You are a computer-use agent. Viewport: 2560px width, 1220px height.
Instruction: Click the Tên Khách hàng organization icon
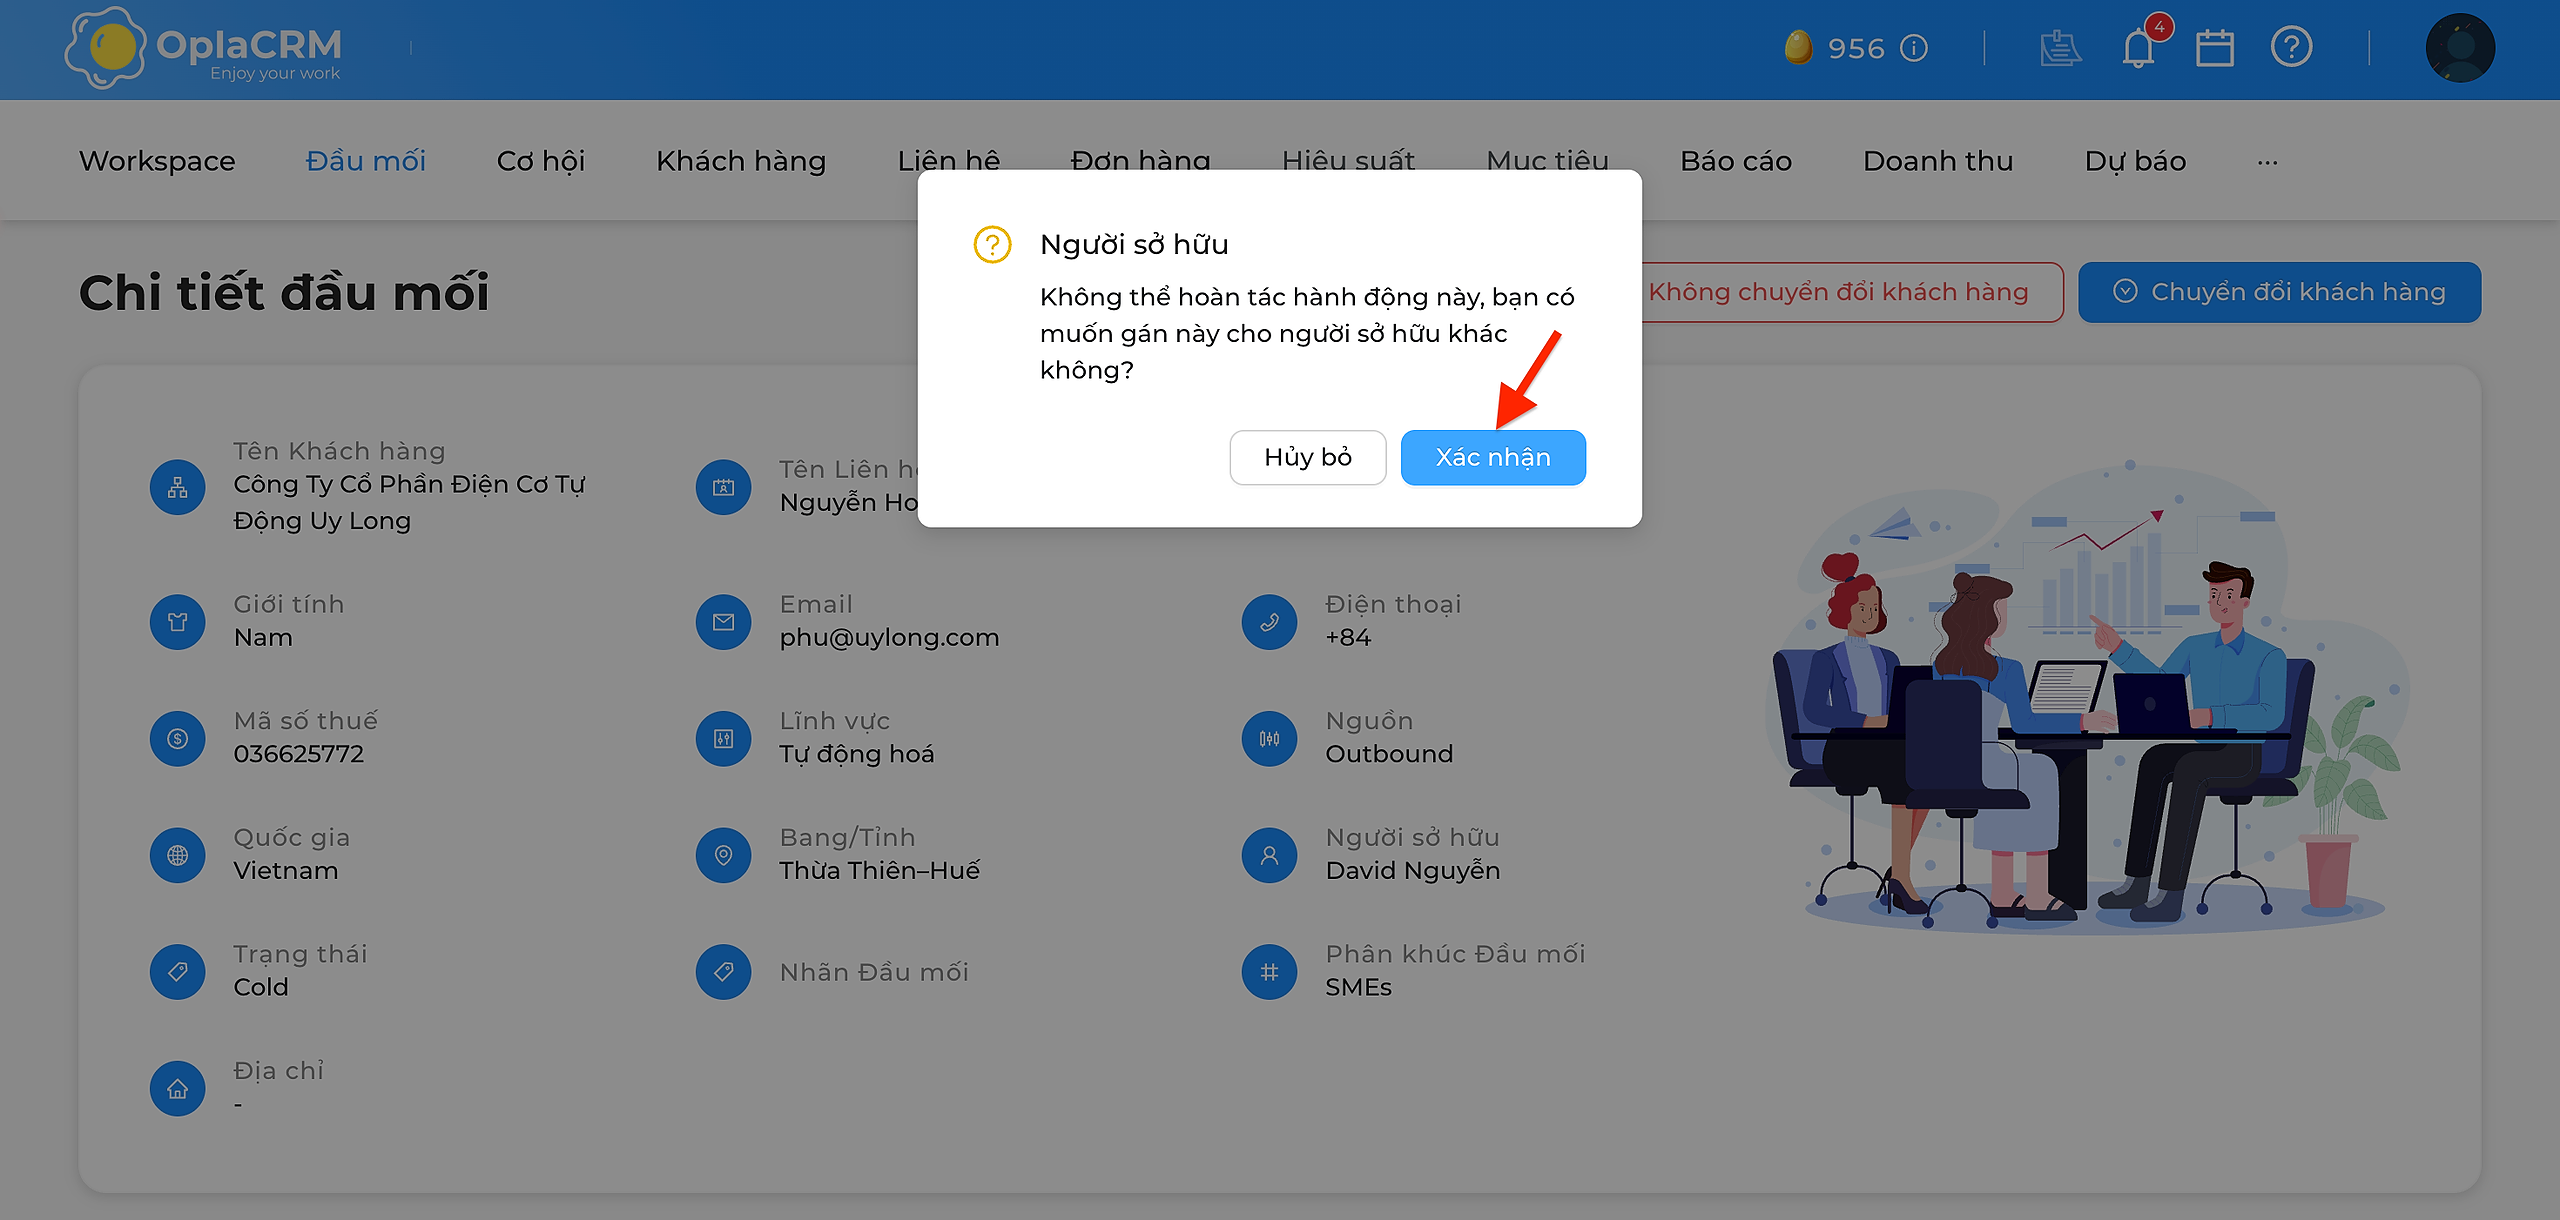tap(178, 487)
